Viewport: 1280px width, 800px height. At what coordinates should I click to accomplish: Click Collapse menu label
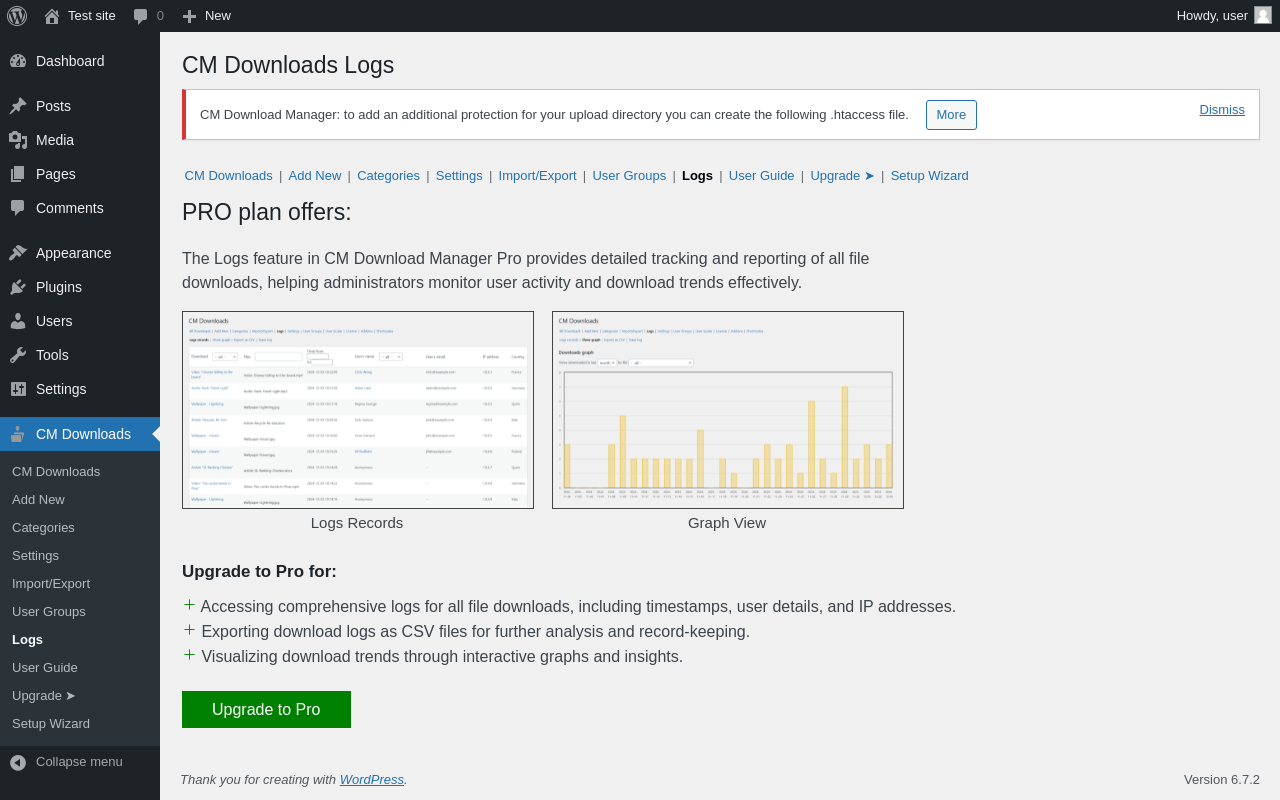click(79, 762)
